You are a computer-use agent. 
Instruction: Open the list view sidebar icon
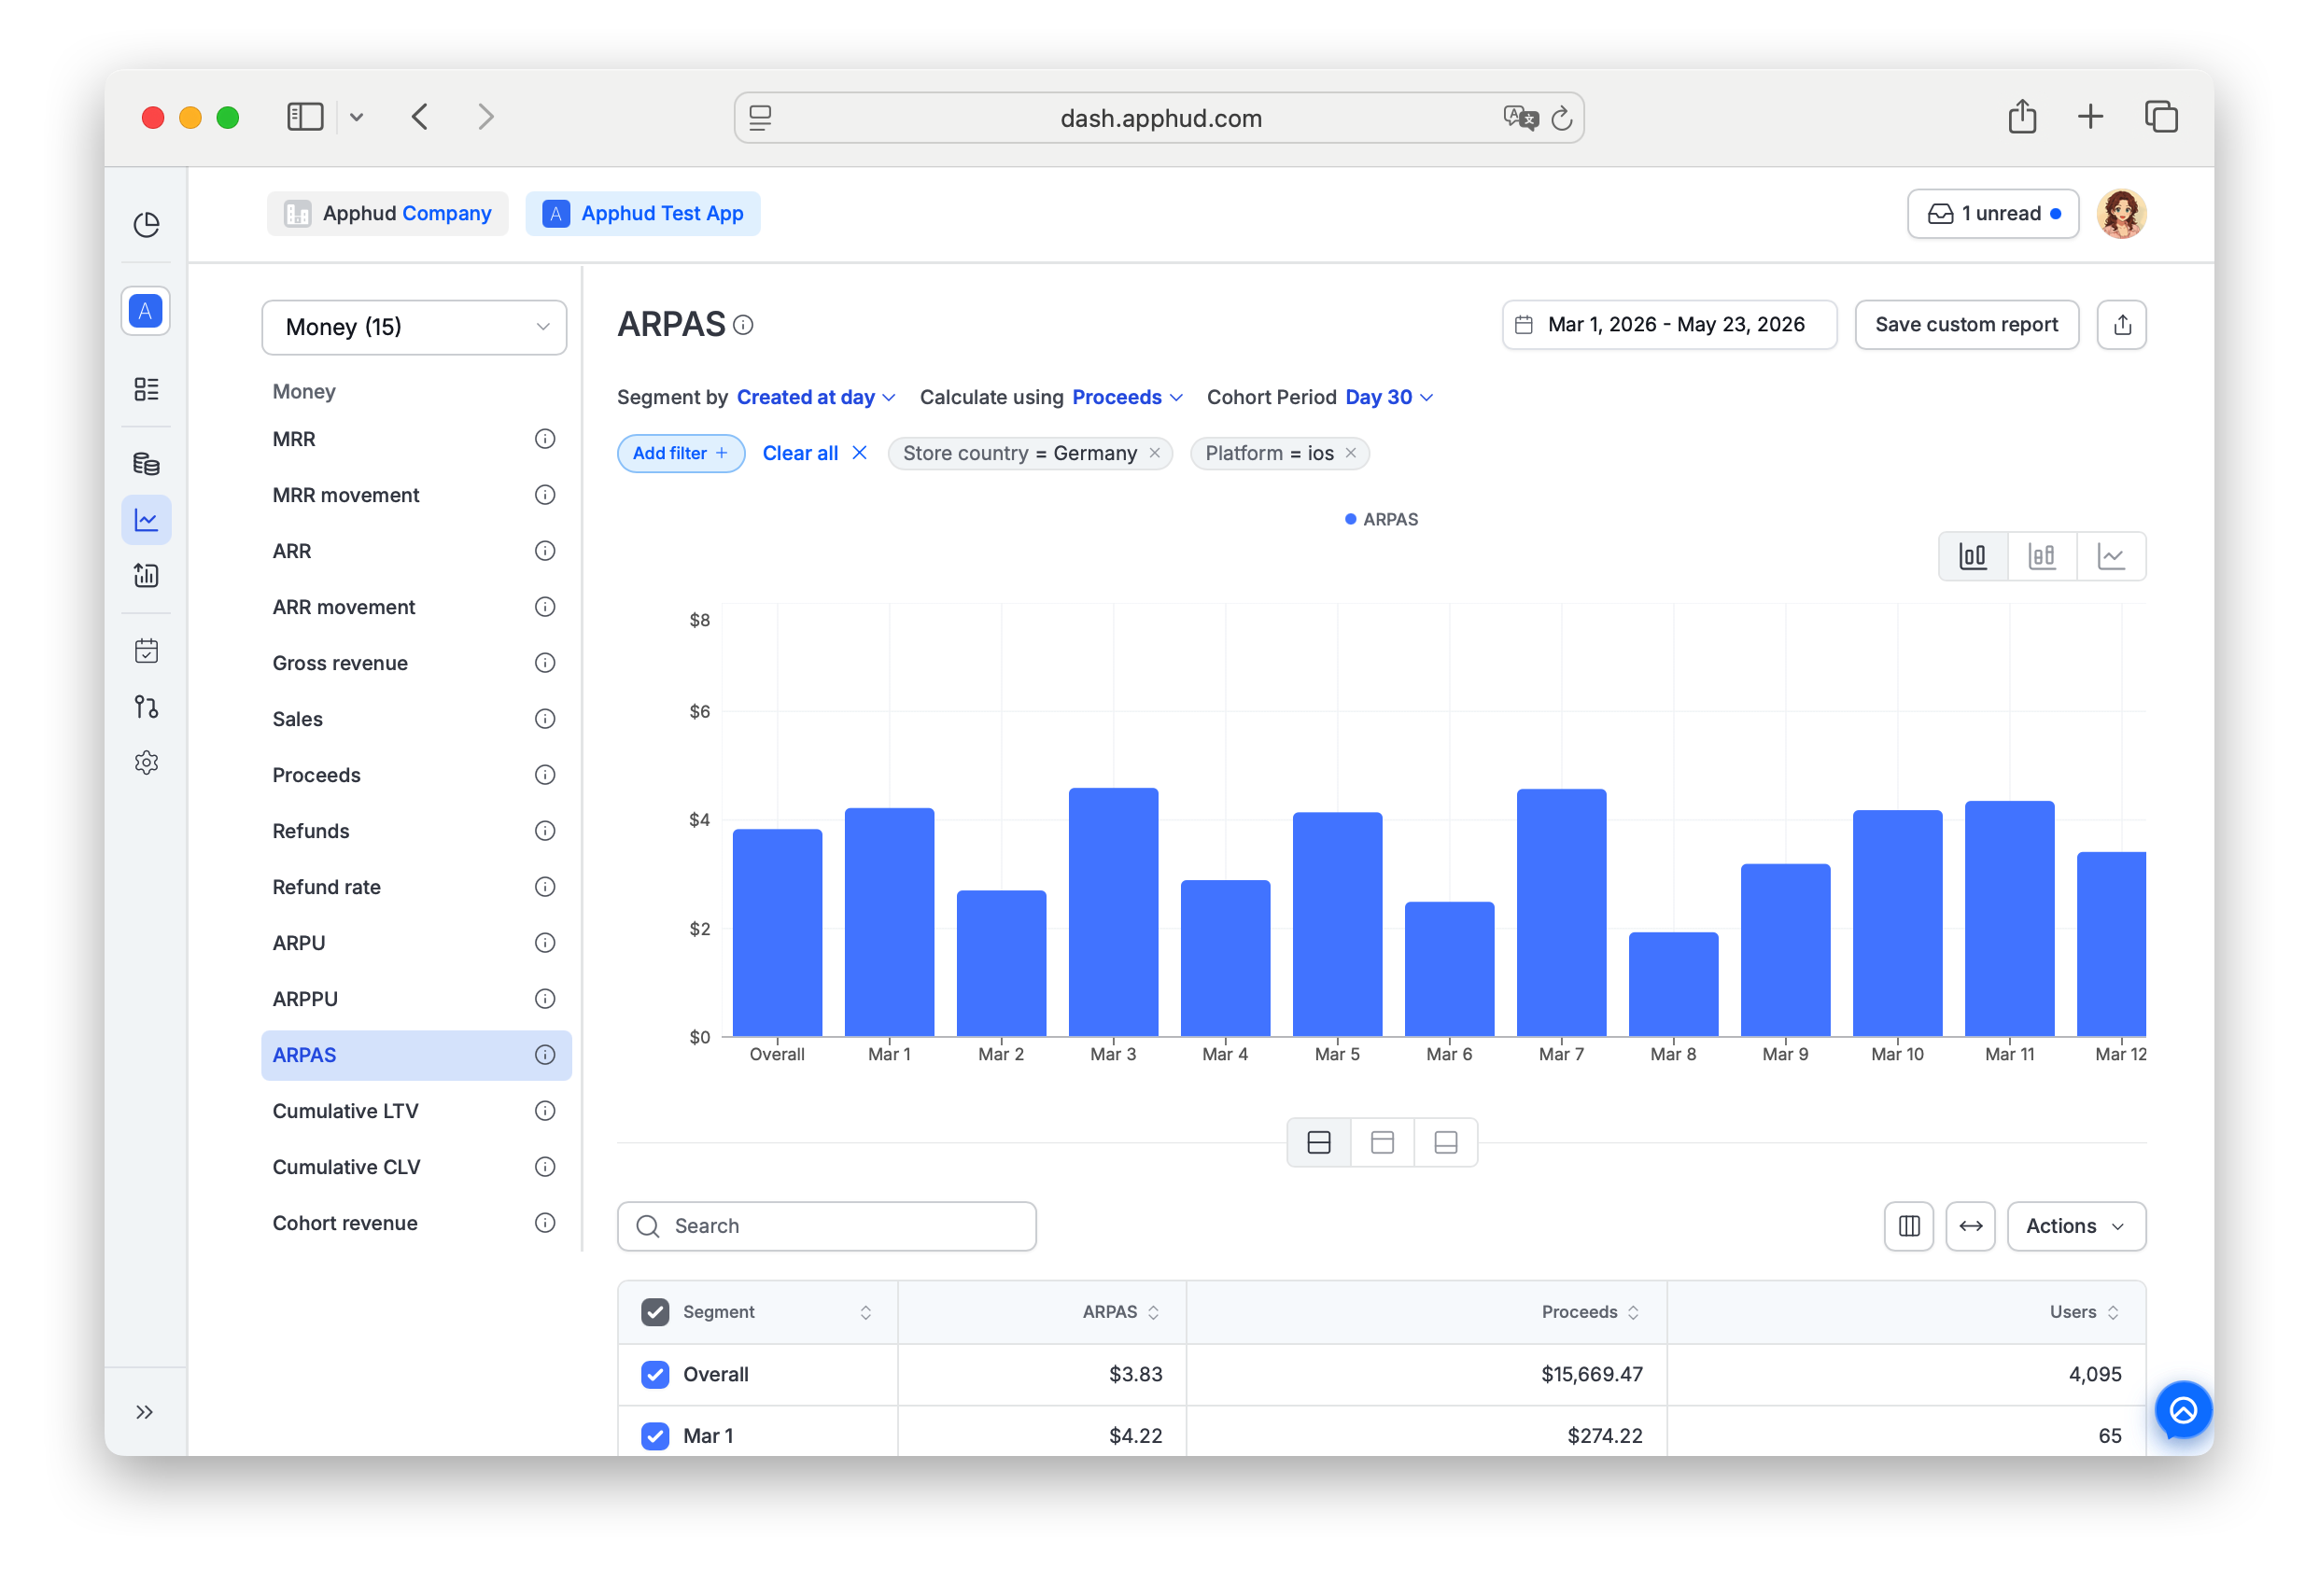coord(146,389)
